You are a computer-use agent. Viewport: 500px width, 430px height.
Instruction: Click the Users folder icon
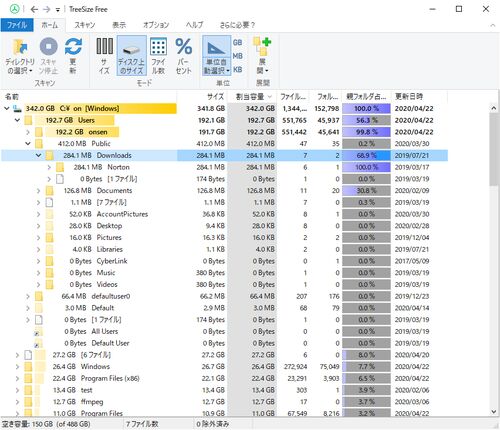click(x=28, y=120)
